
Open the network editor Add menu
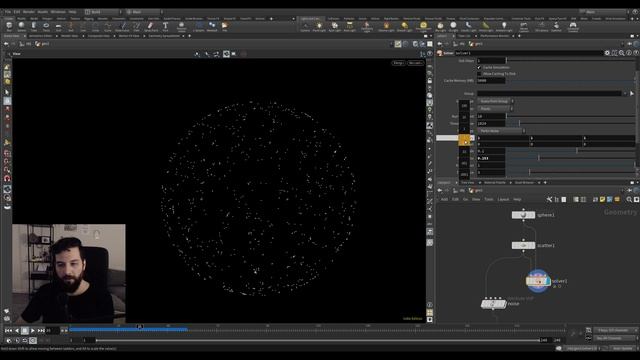point(444,199)
